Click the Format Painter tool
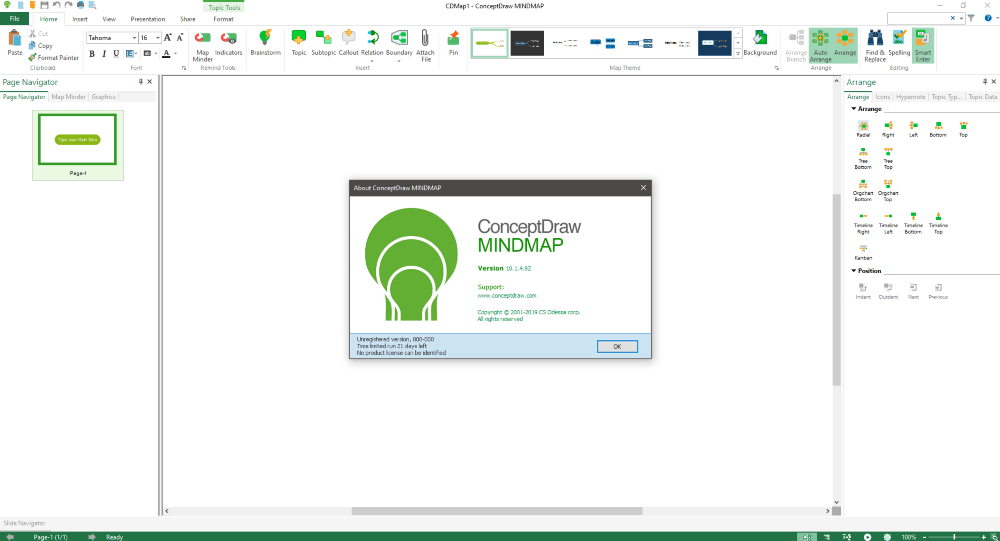Screen dimensions: 1000x541 tap(54, 57)
